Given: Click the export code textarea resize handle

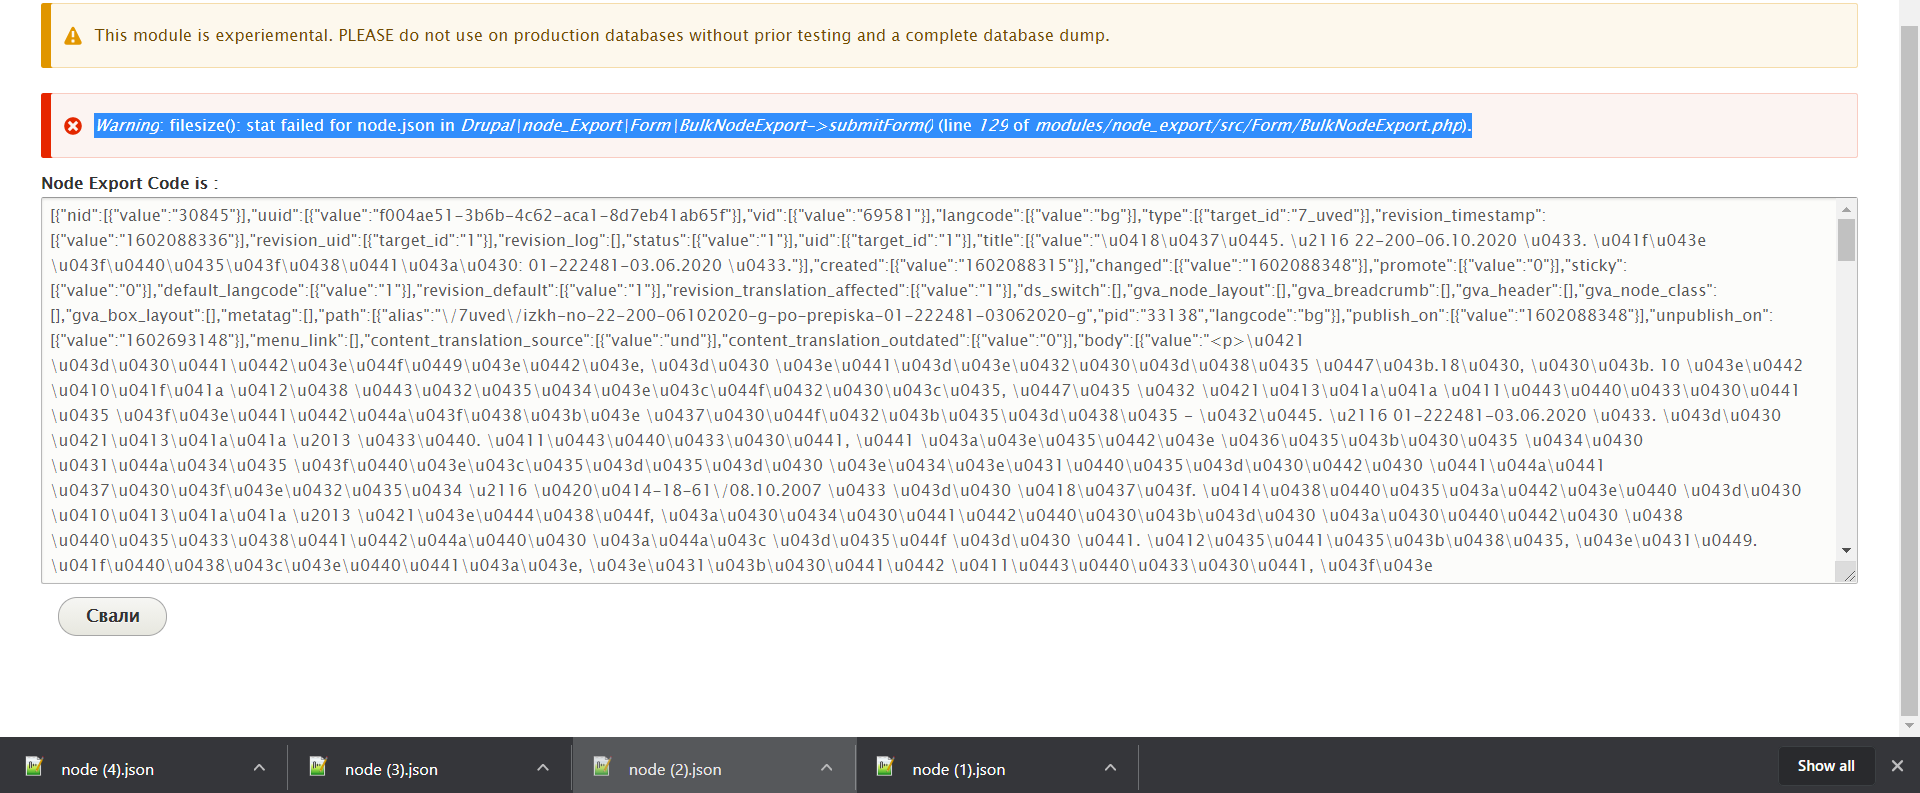Looking at the screenshot, I should pyautogui.click(x=1847, y=573).
